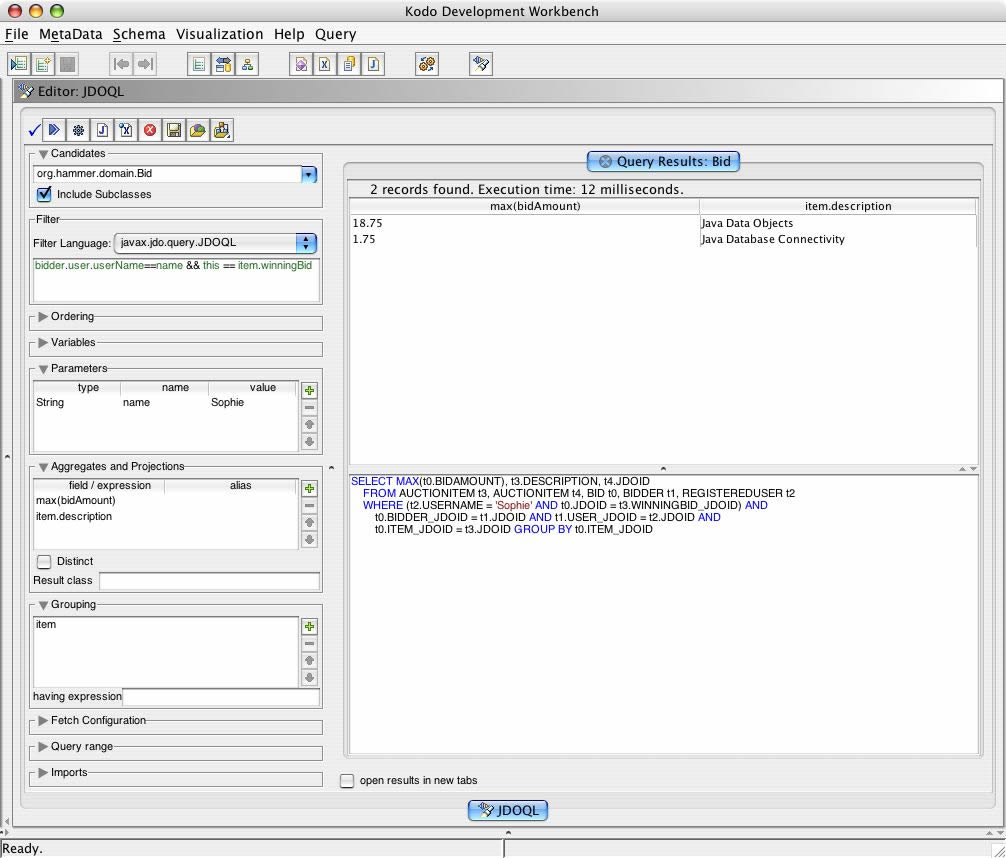The height and width of the screenshot is (858, 1006).
Task: Click the twin gears icon in main toolbar
Action: coord(427,64)
